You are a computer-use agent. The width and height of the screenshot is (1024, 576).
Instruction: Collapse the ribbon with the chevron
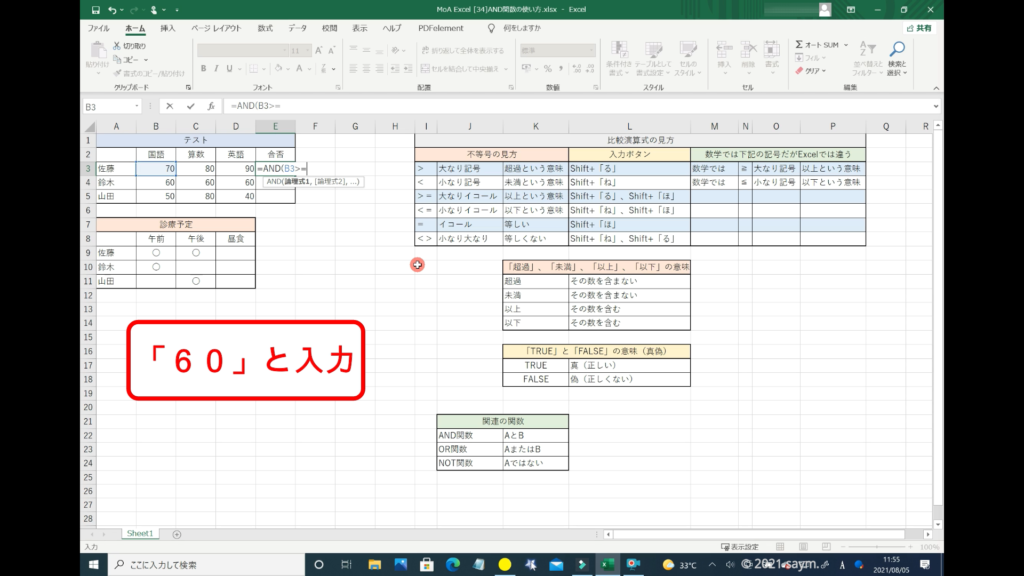(x=935, y=88)
